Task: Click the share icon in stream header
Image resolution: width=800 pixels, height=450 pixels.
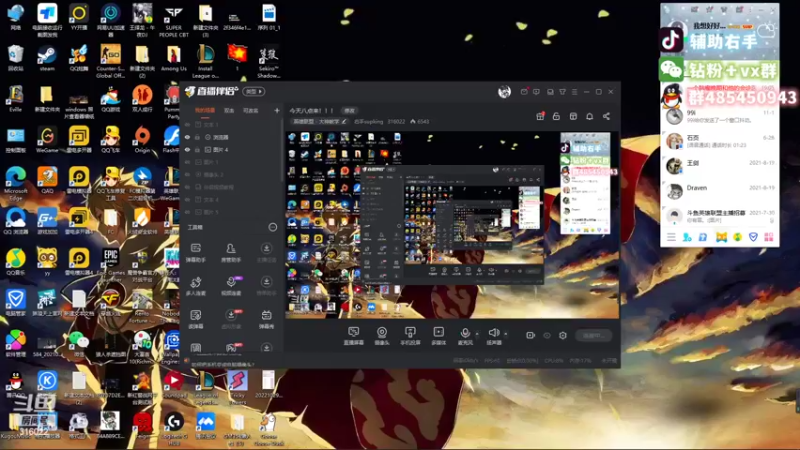Action: [x=606, y=116]
